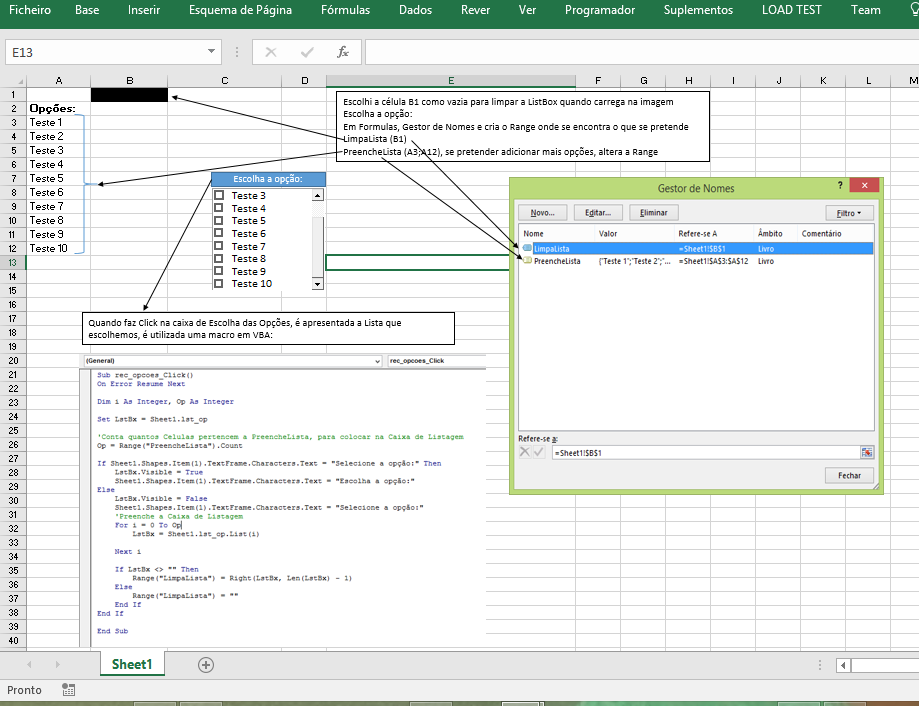Switch to the Fórmulas ribbon tab
Viewport: 919px width, 706px height.
click(x=345, y=10)
